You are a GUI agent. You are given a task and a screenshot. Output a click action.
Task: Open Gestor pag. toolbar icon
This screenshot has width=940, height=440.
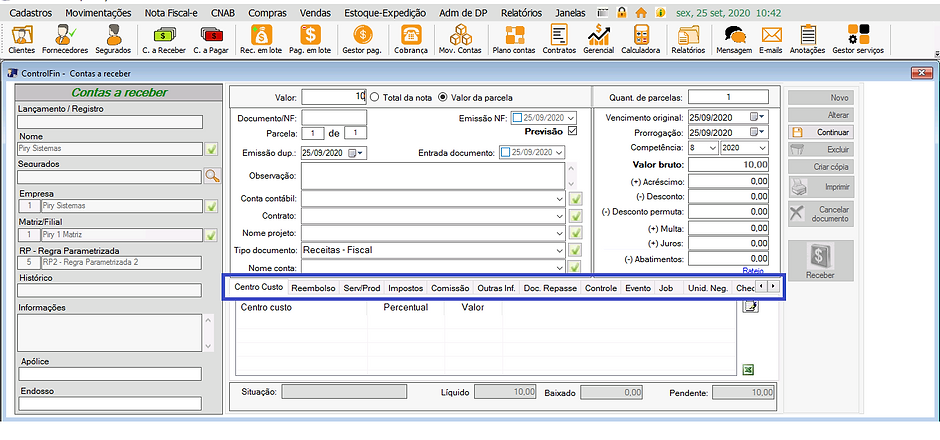click(361, 40)
